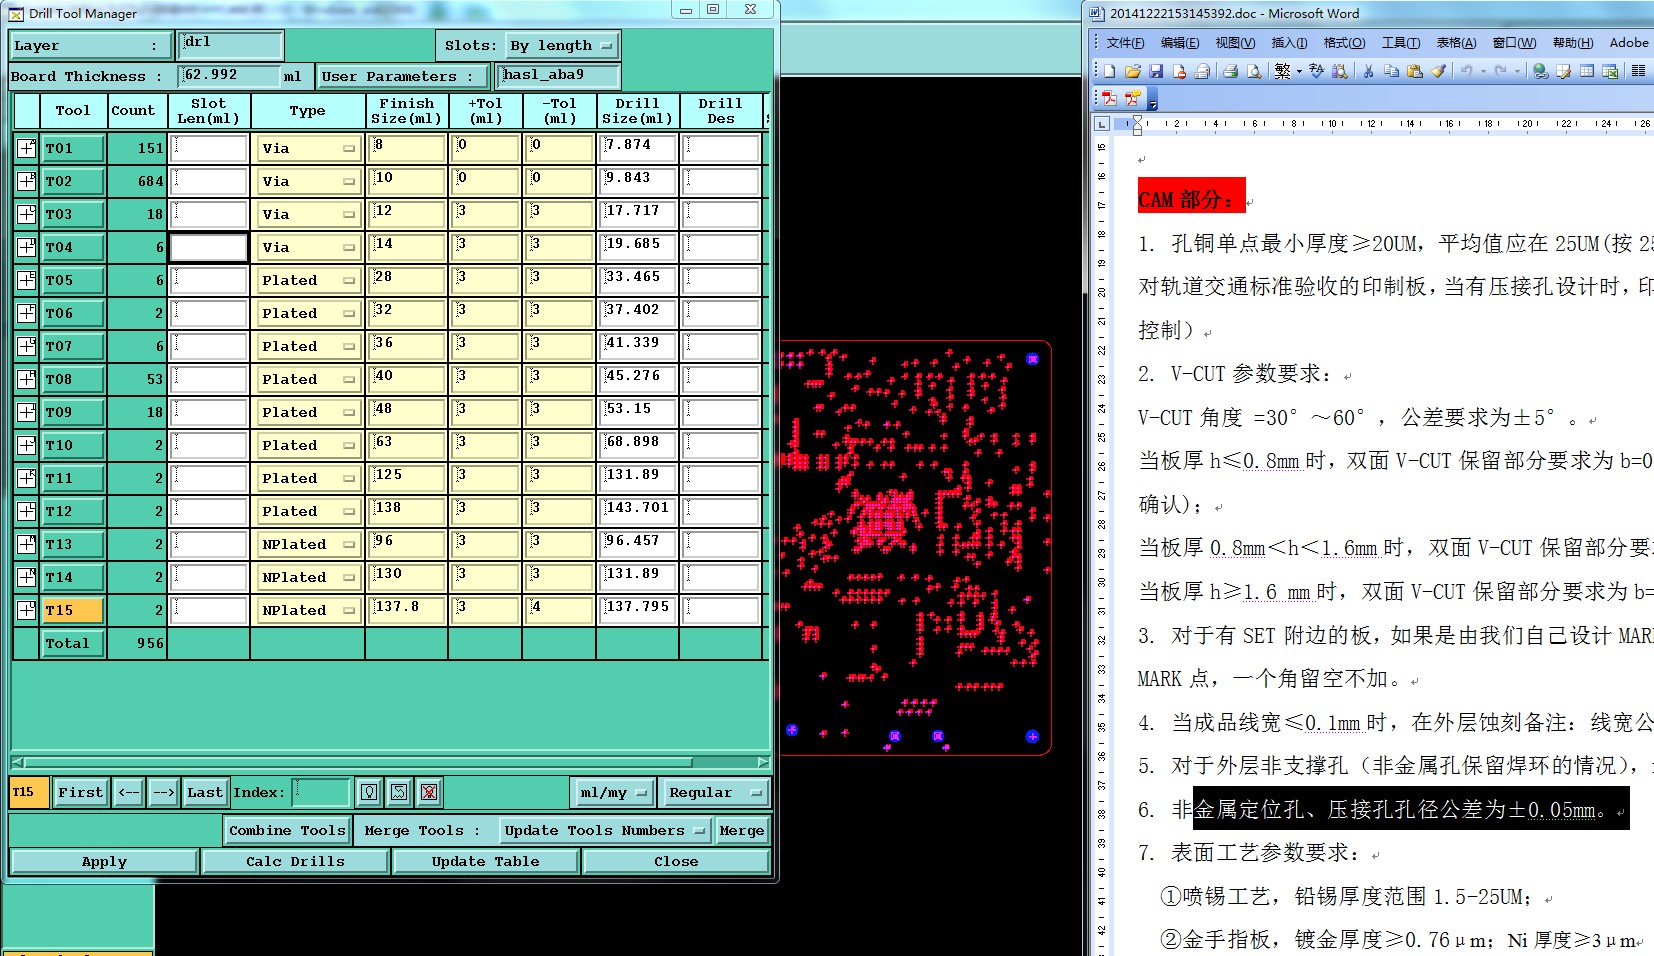Image resolution: width=1654 pixels, height=956 pixels.
Task: Open 表格(A) menu in Word
Action: click(1456, 43)
